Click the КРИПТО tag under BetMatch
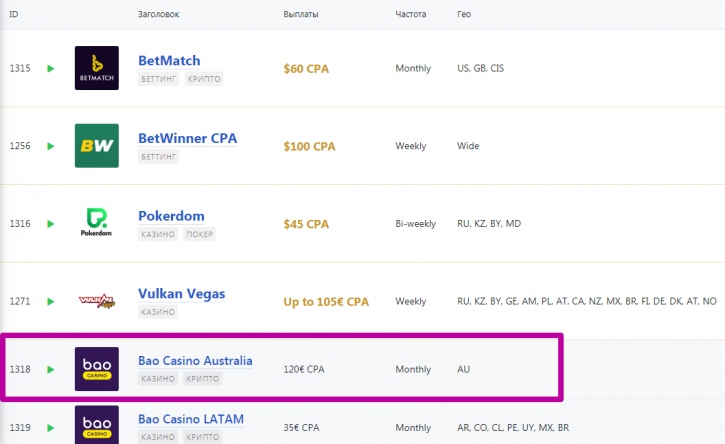 click(204, 79)
